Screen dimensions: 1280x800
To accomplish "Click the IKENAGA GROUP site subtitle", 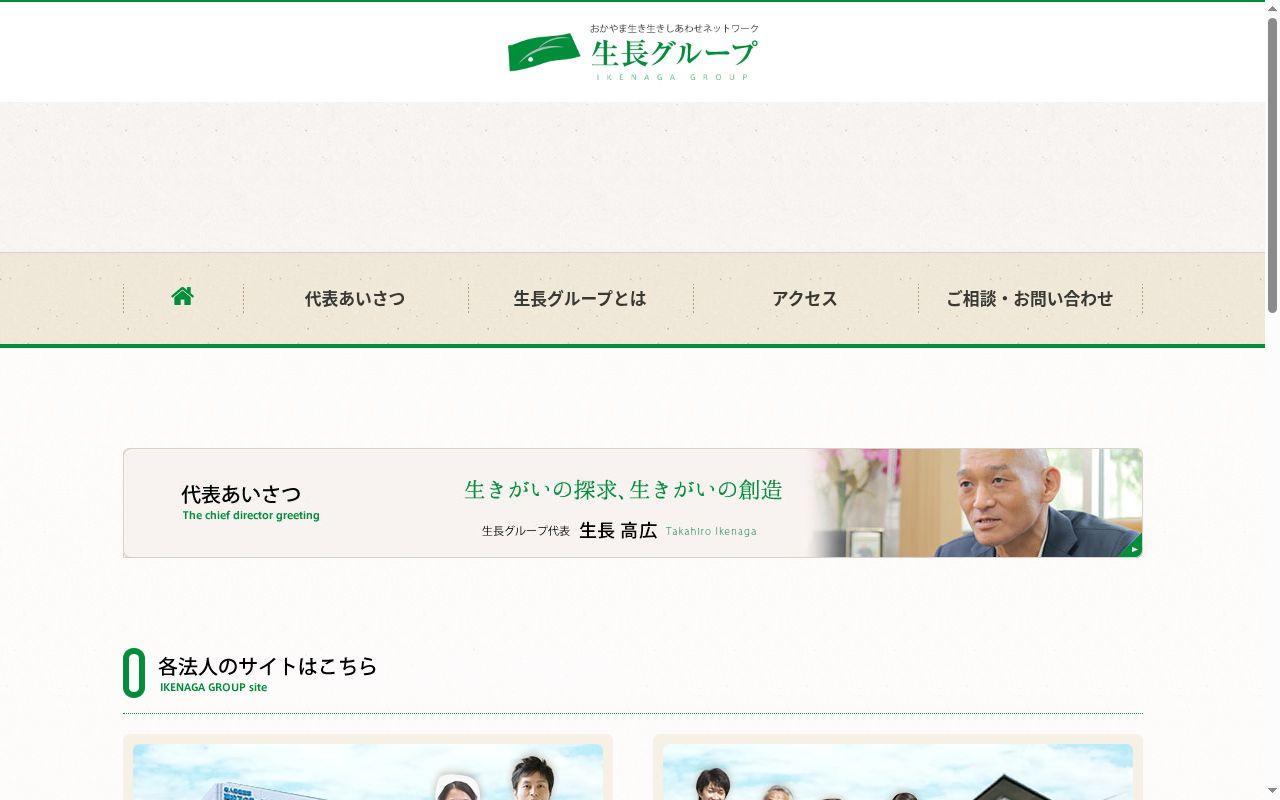I will [213, 688].
